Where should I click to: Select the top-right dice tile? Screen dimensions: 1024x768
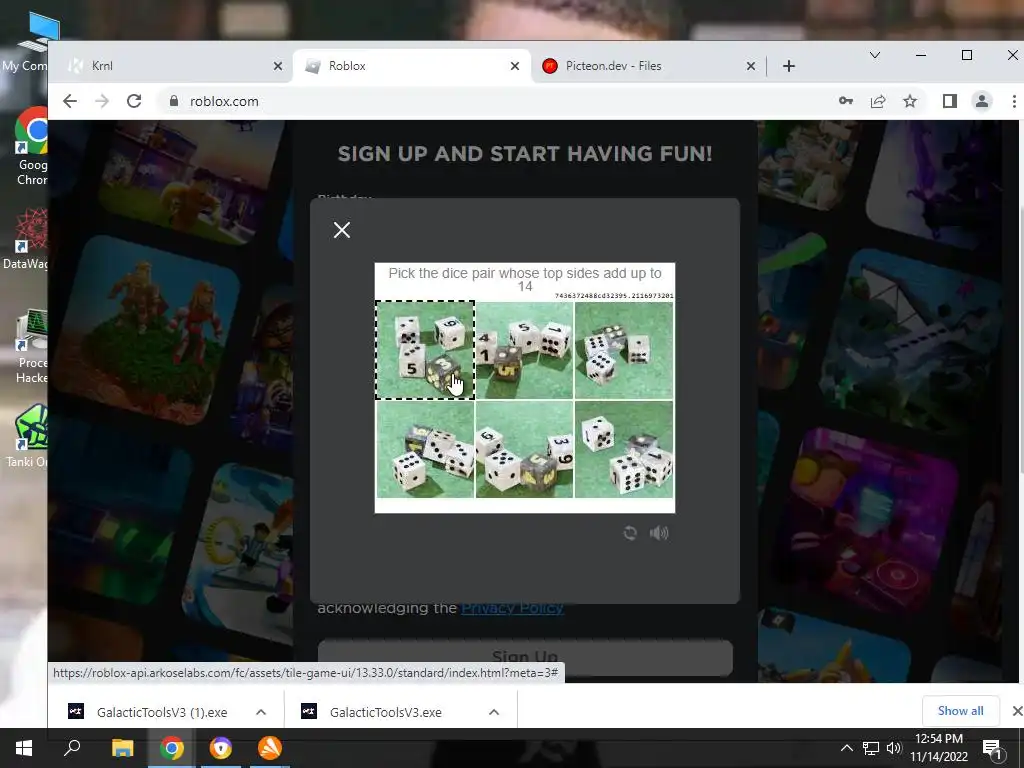[x=624, y=349]
